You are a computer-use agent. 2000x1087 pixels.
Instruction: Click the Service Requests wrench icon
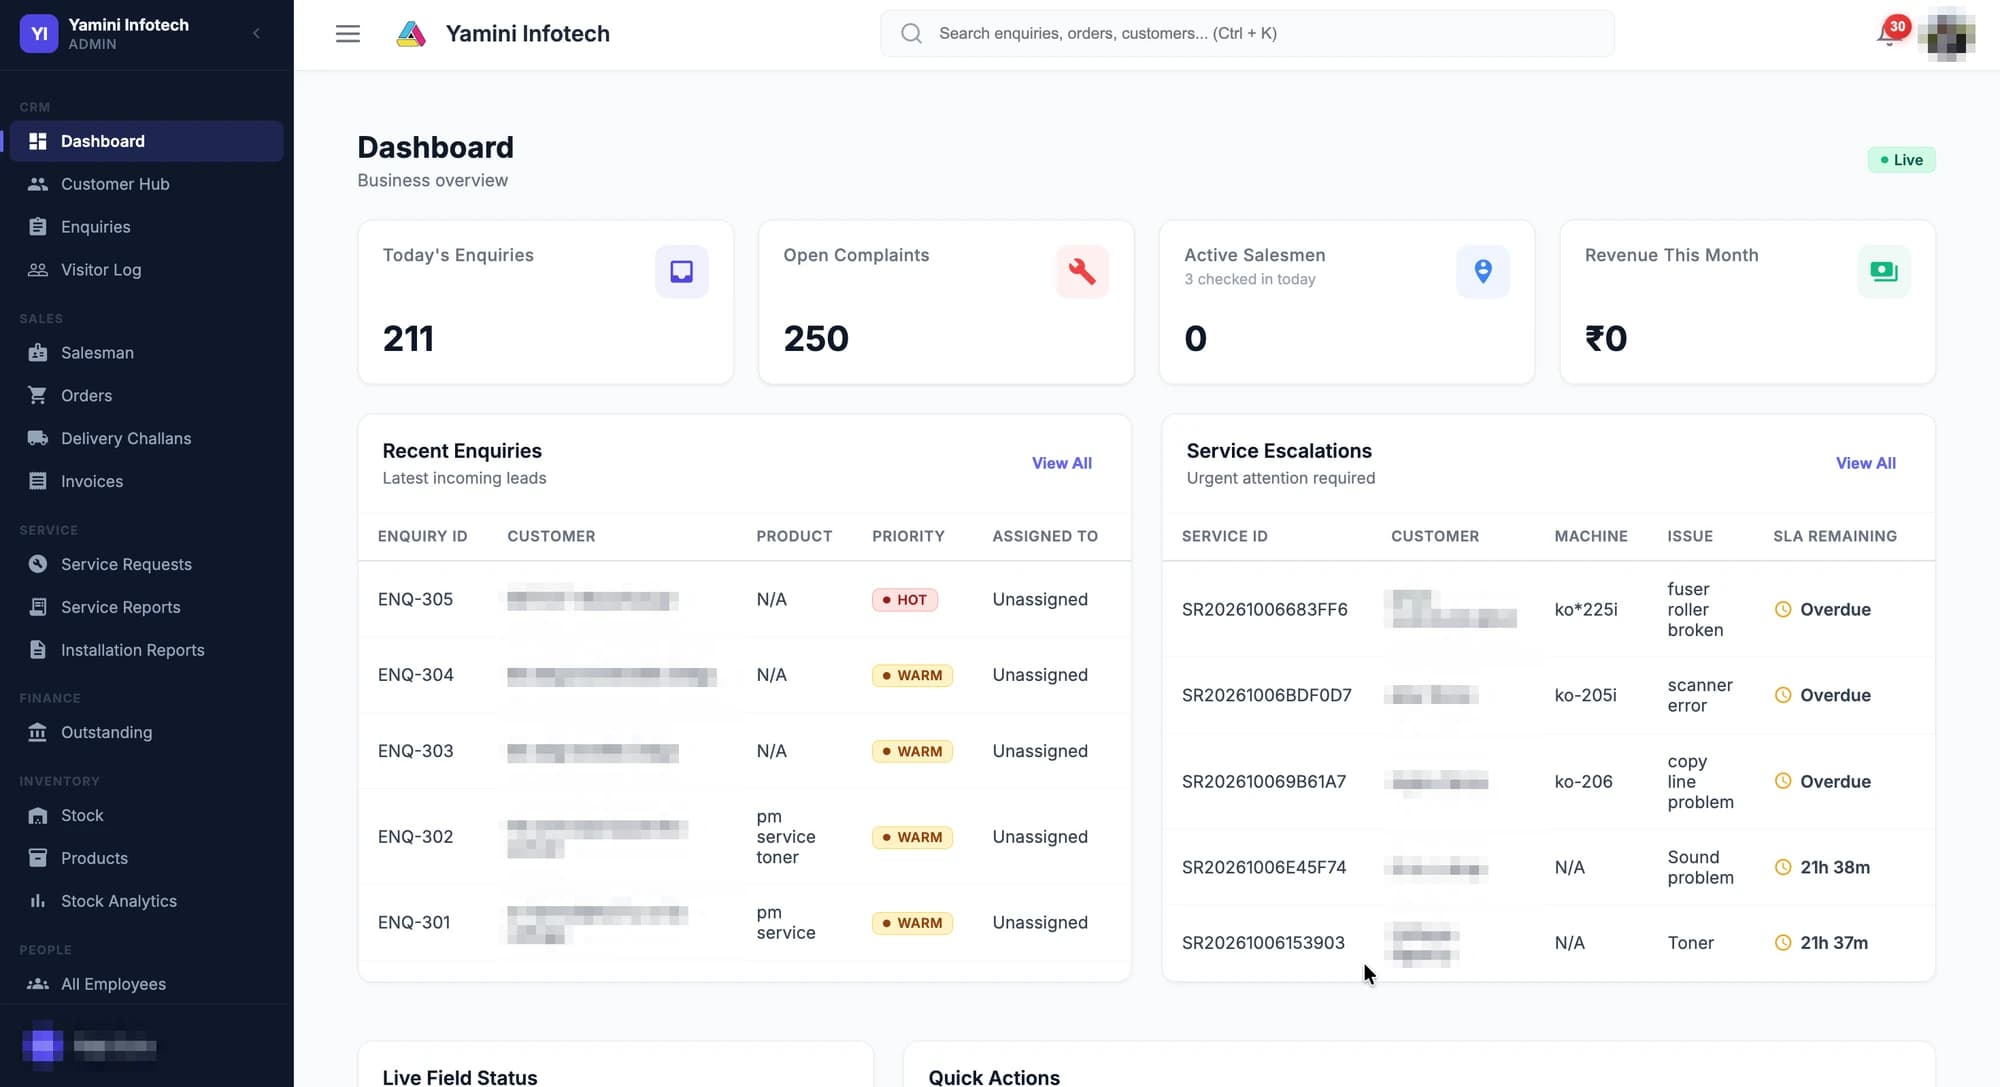tap(38, 564)
